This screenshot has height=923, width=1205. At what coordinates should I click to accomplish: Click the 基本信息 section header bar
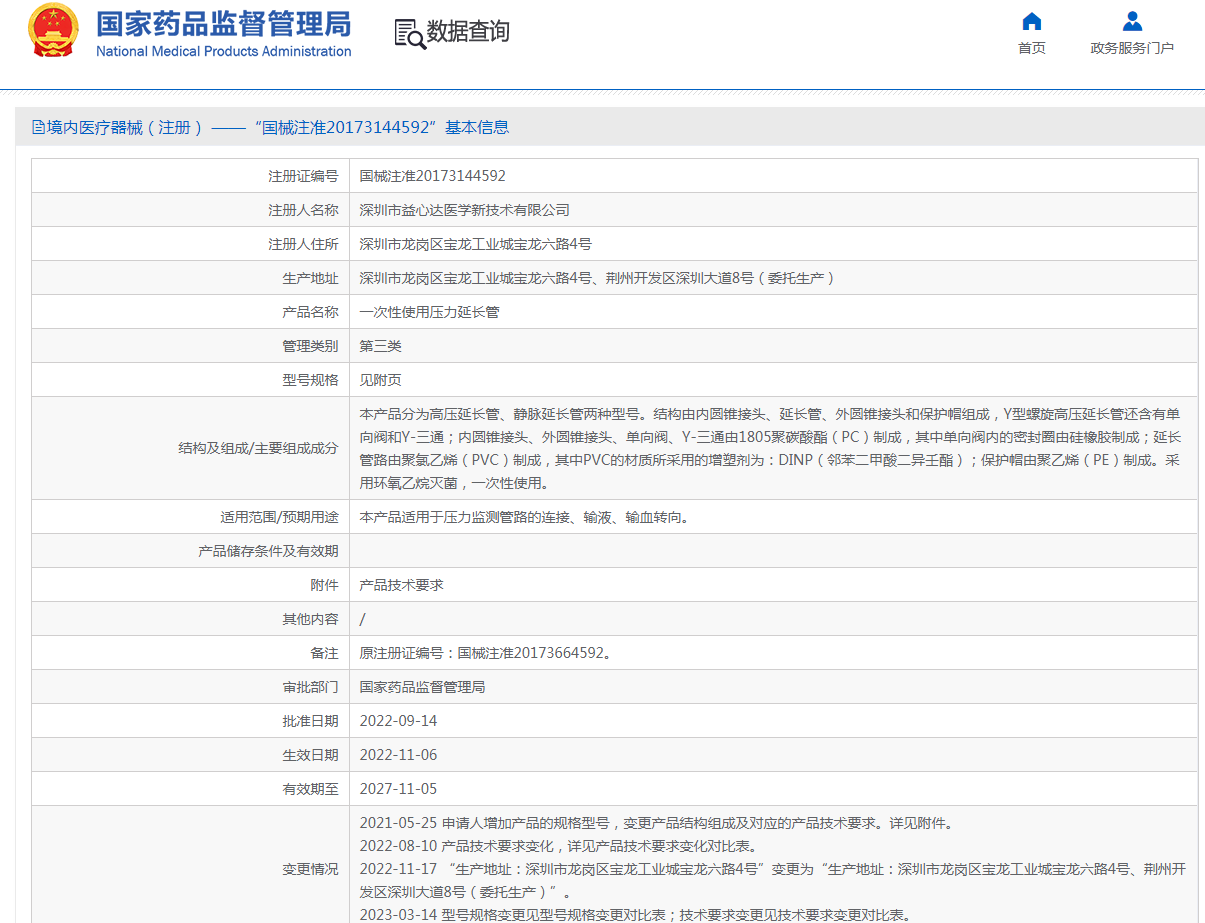pyautogui.click(x=608, y=127)
